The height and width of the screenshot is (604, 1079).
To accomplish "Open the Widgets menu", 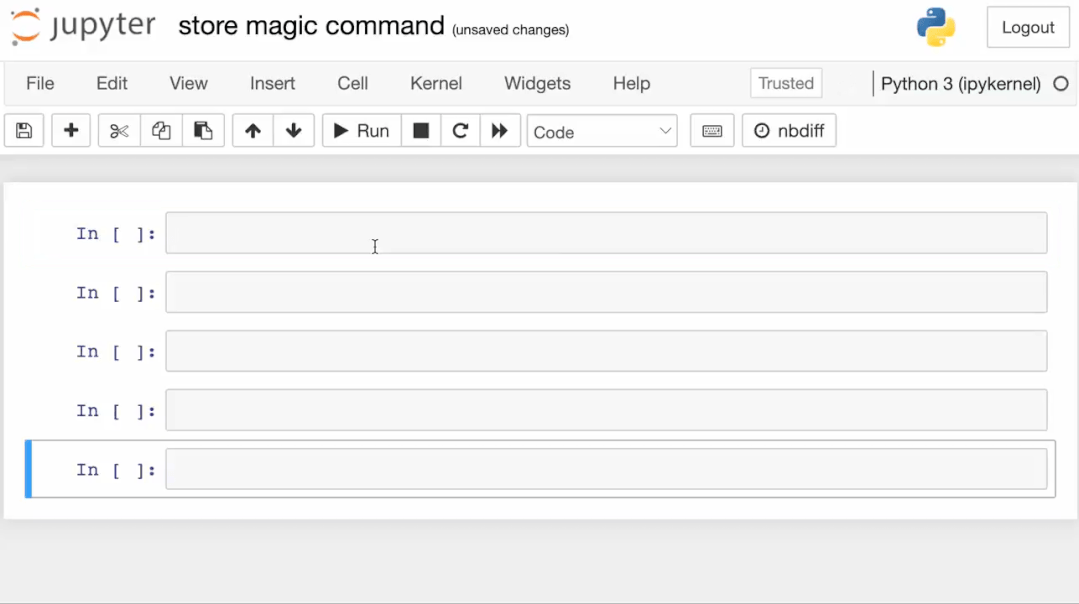I will 537,83.
